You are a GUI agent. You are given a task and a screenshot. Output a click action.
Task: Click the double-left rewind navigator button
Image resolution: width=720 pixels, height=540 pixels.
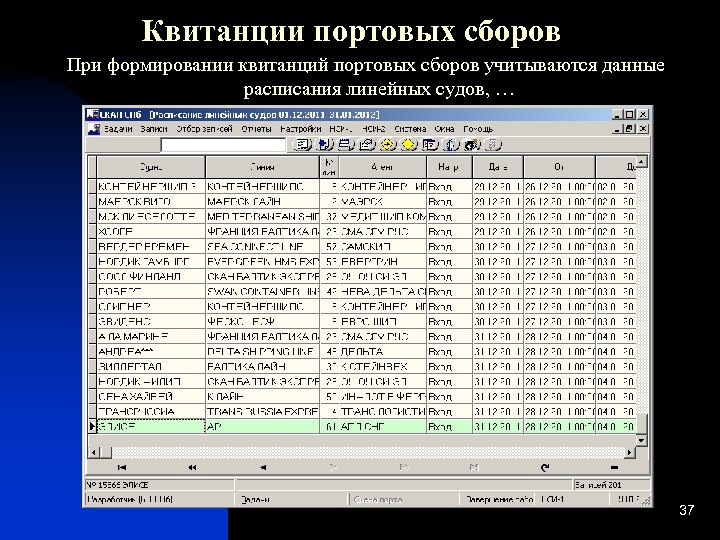tap(192, 467)
